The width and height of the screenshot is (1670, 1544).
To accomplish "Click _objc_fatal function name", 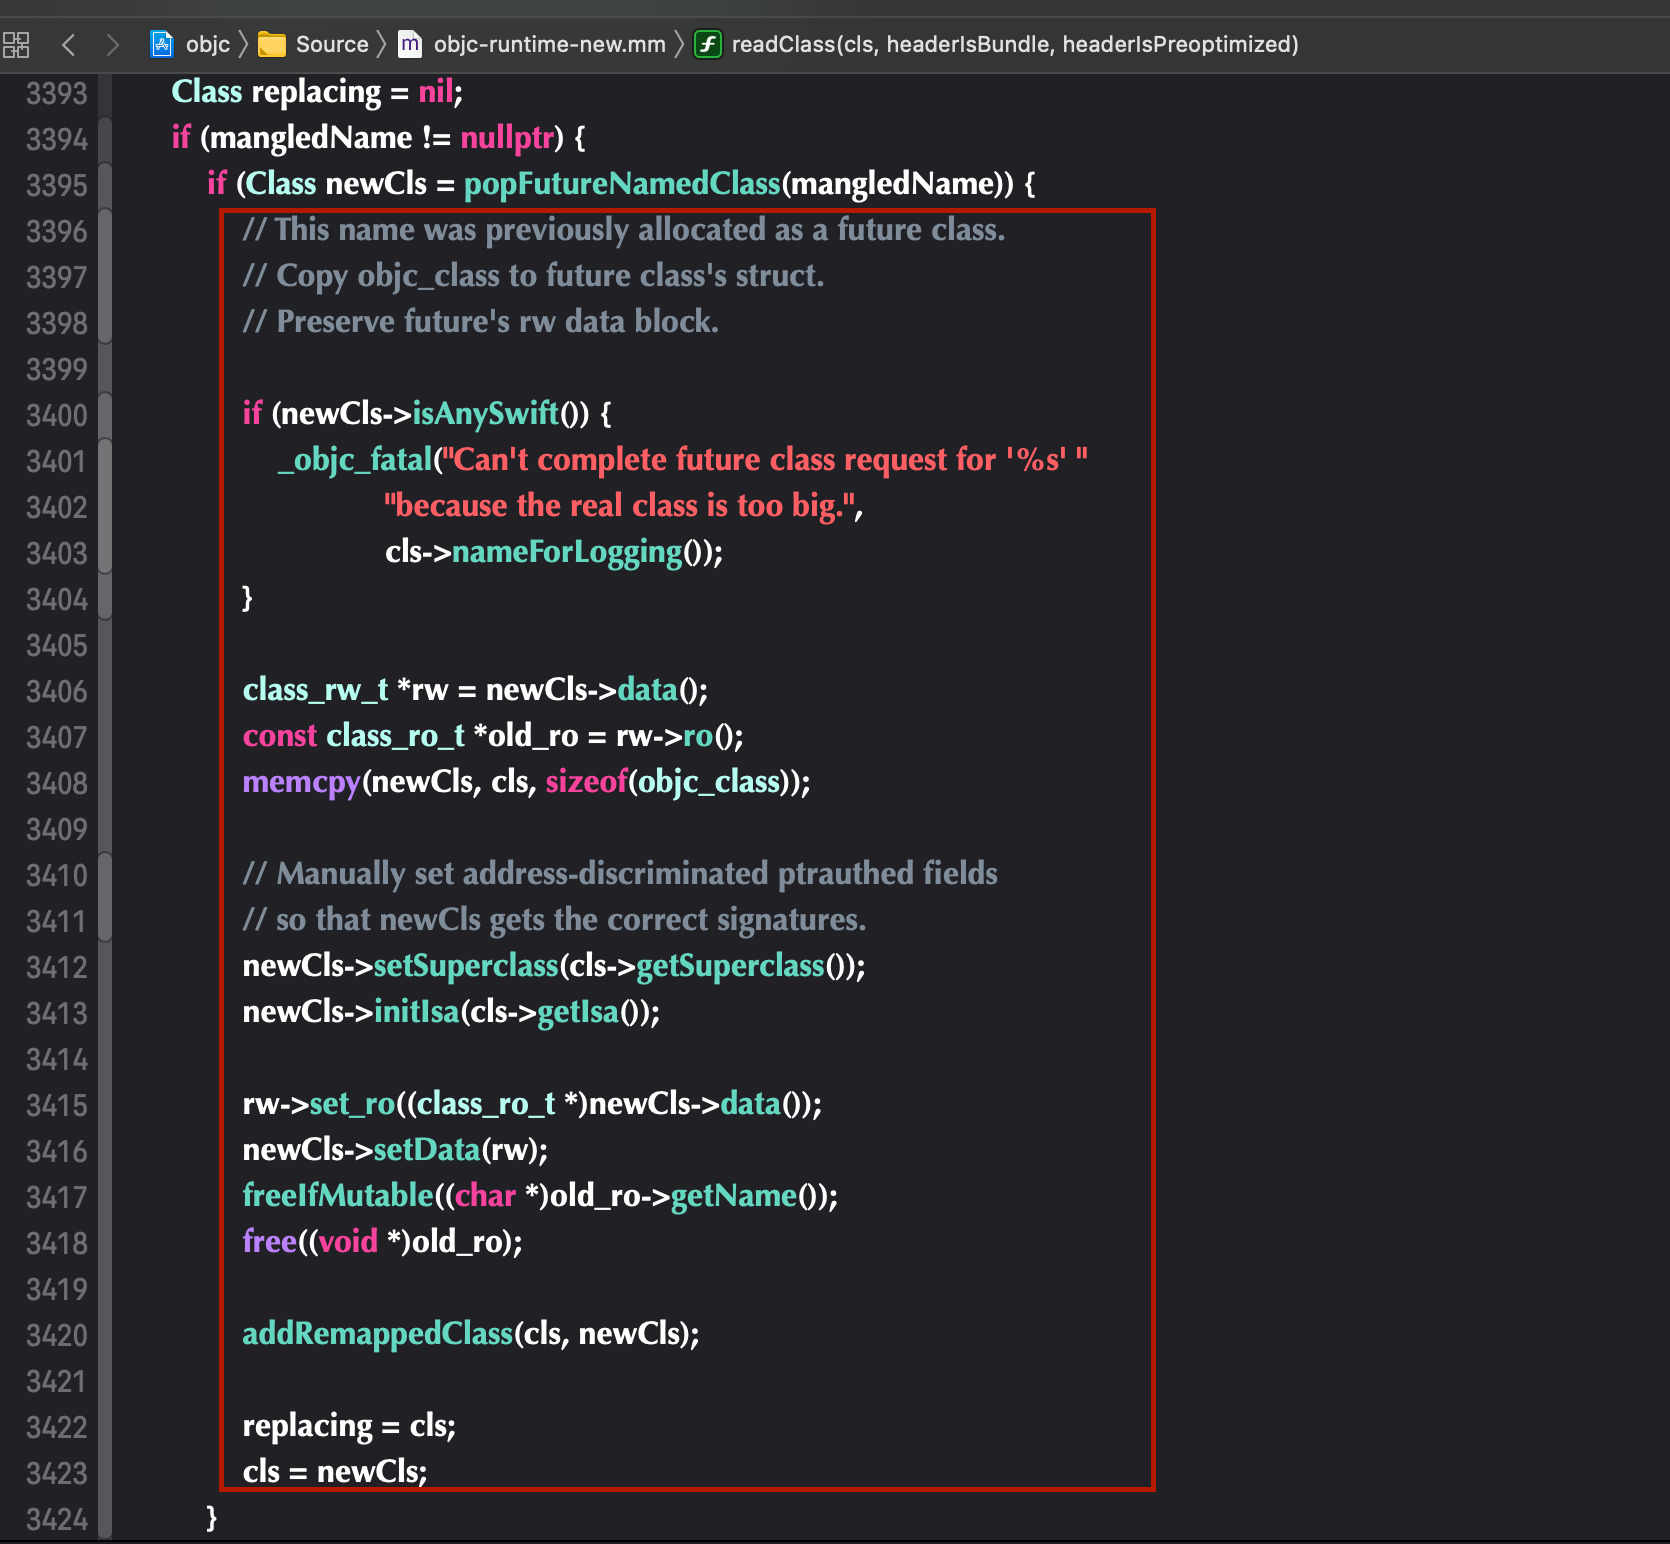I will coord(355,459).
